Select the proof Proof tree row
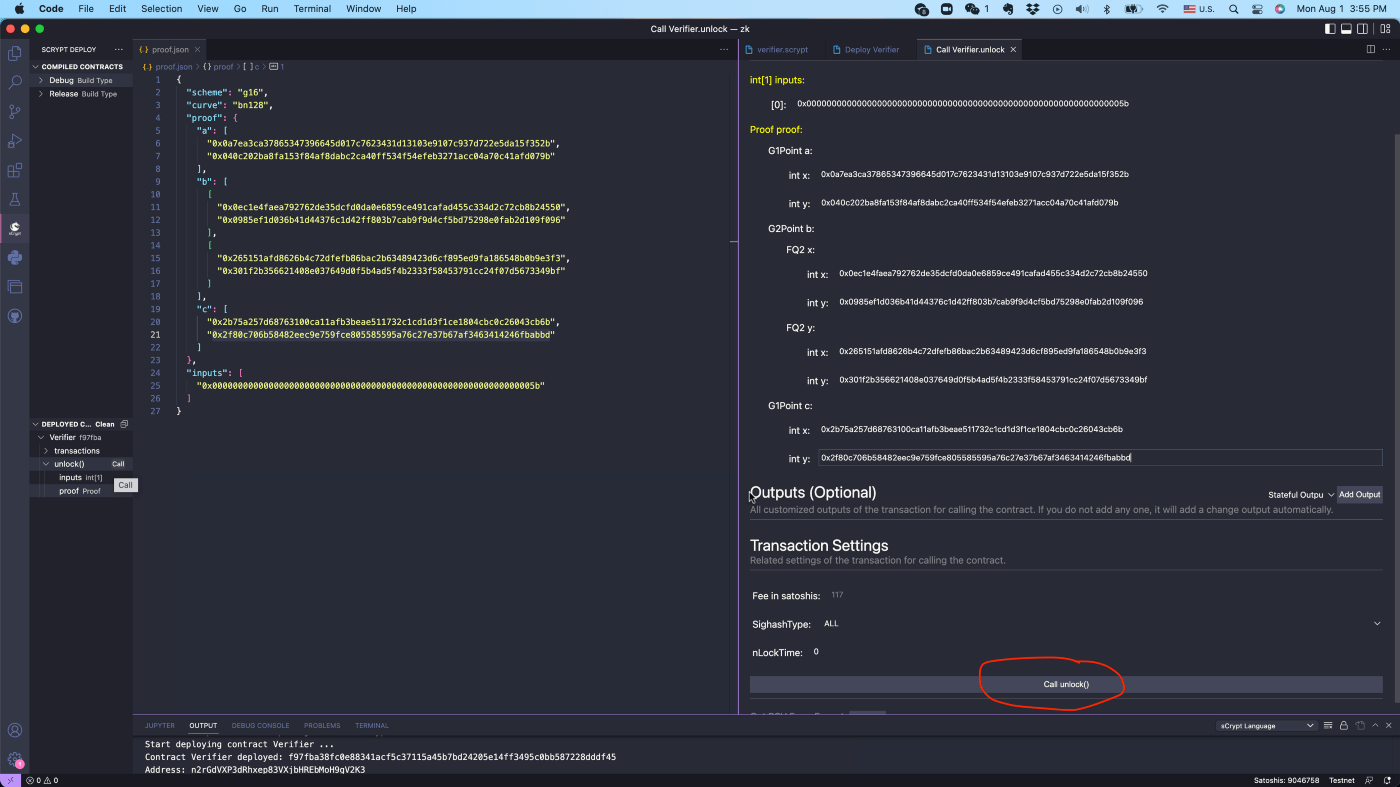1400x787 pixels. (x=80, y=491)
